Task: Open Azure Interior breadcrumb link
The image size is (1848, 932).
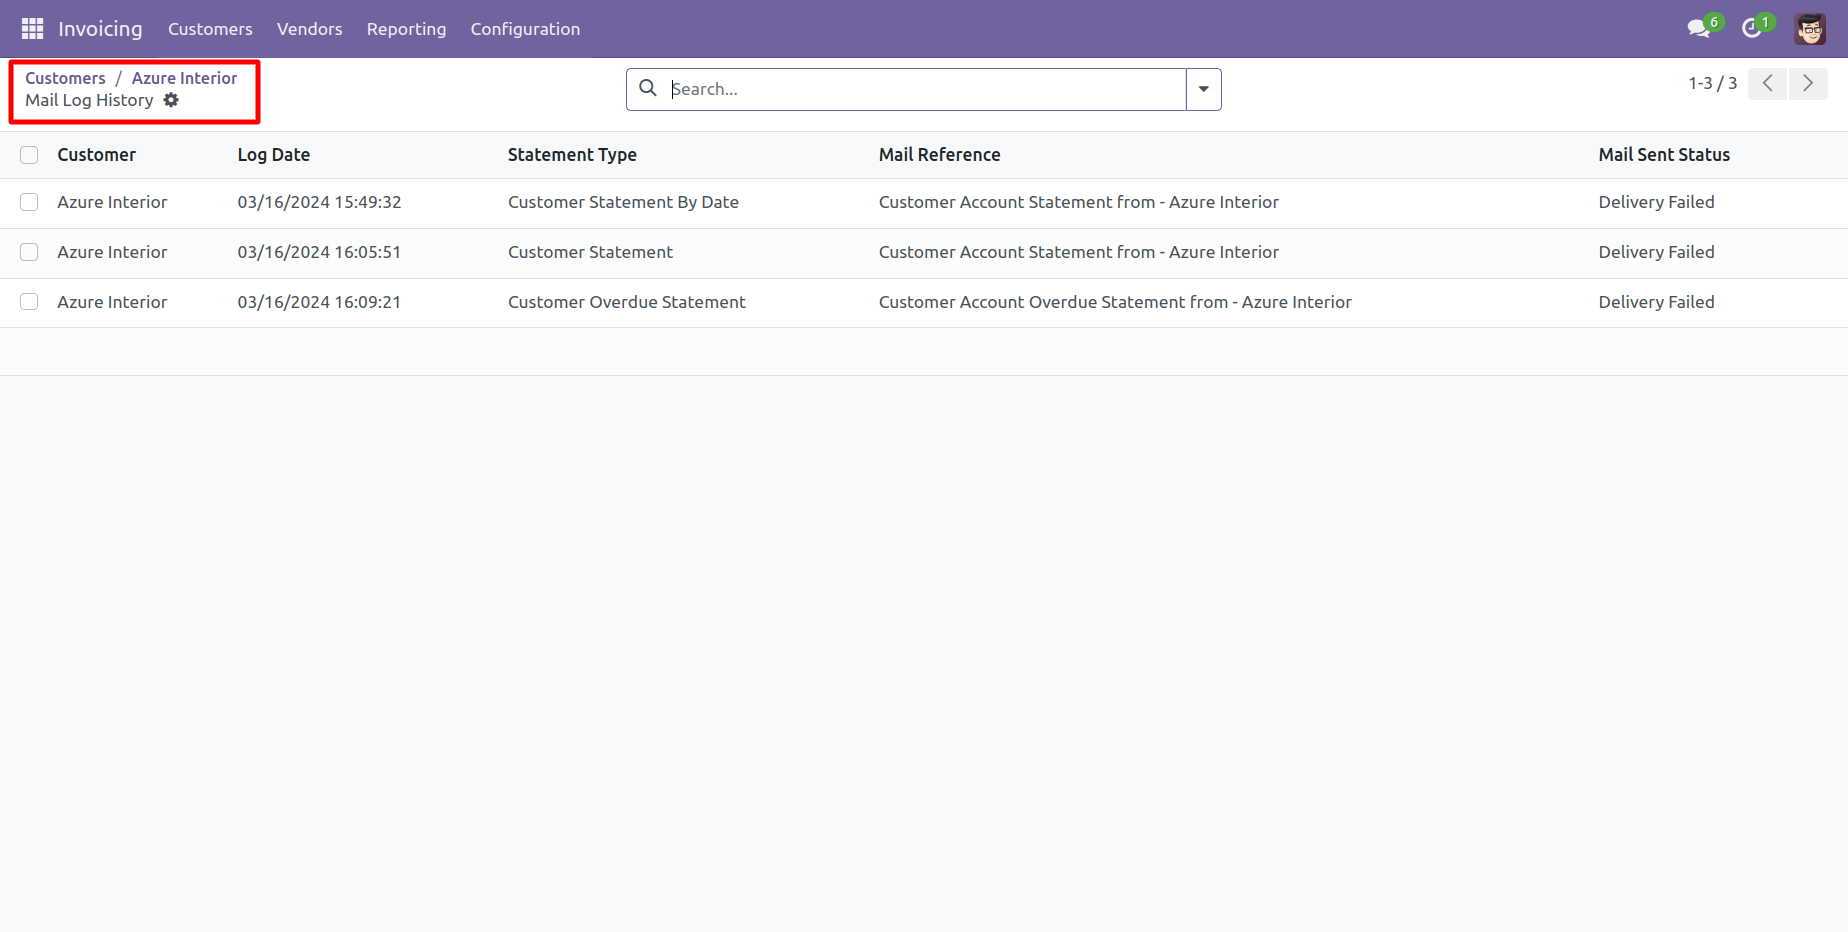Action: pyautogui.click(x=184, y=78)
